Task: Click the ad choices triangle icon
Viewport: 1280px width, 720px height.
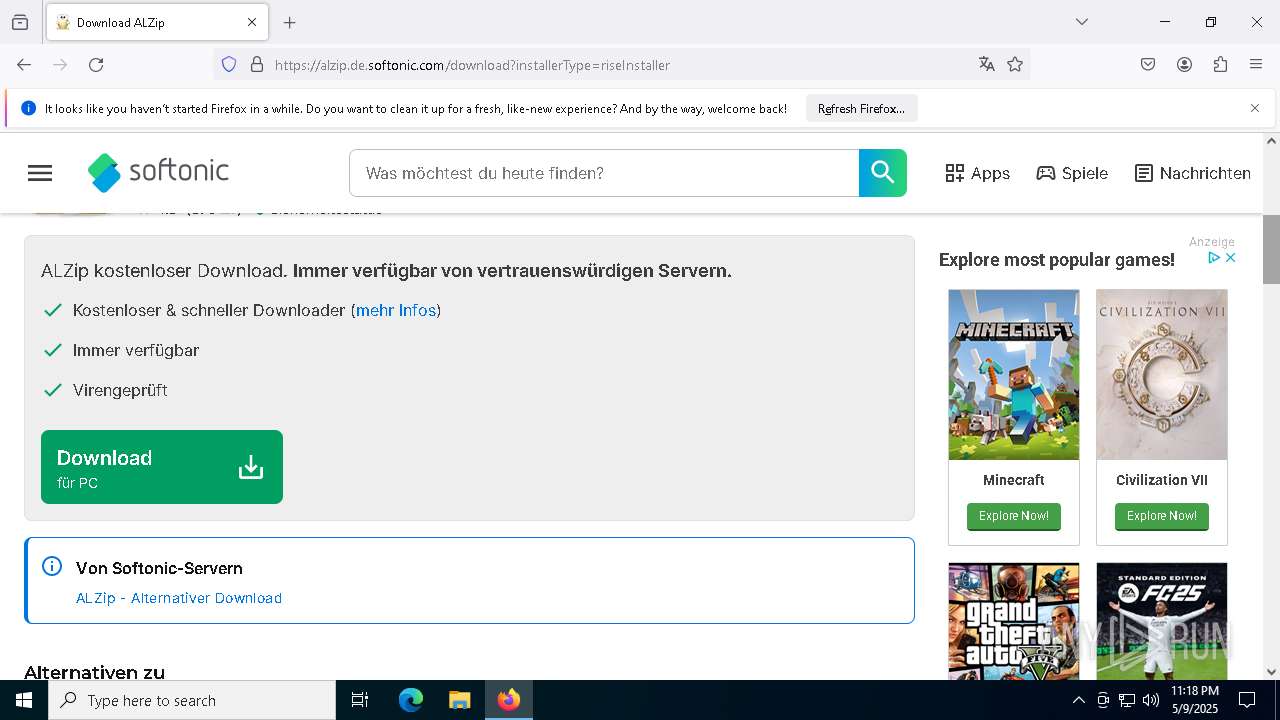Action: [x=1214, y=258]
